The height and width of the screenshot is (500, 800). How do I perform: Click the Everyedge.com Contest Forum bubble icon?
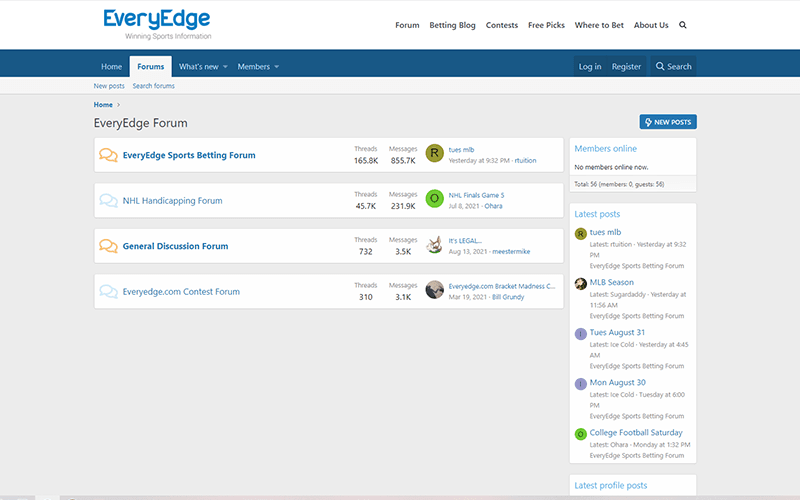pos(108,291)
